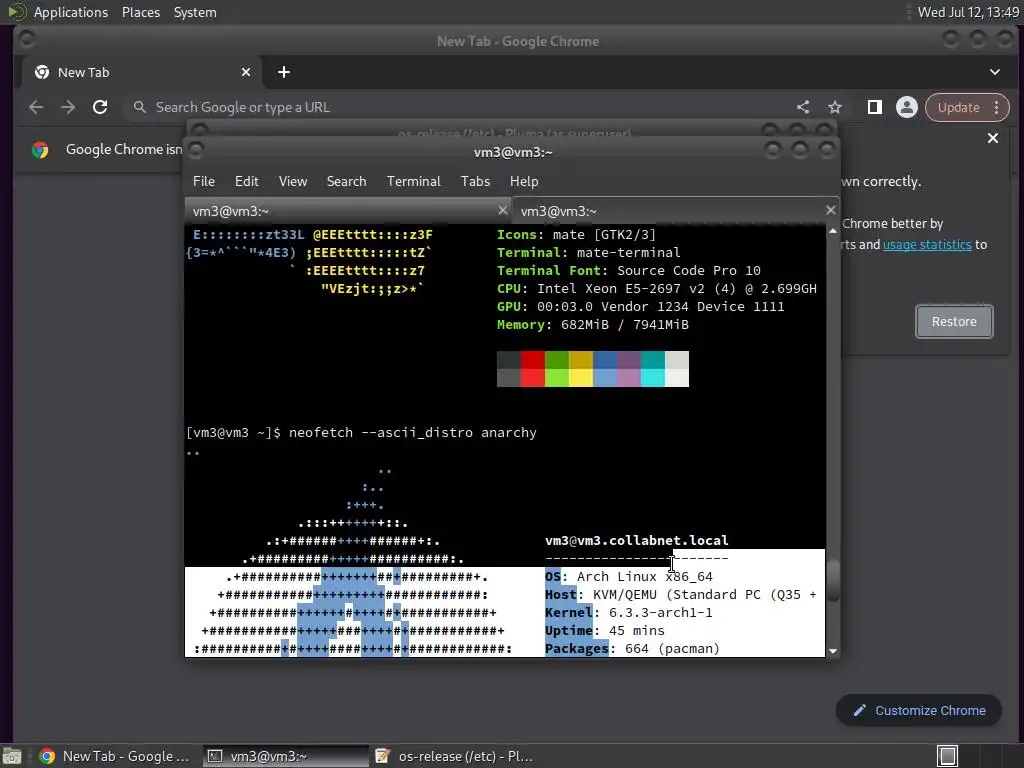Click show desktop icon in bottom panel
The image size is (1024, 768).
[12, 756]
